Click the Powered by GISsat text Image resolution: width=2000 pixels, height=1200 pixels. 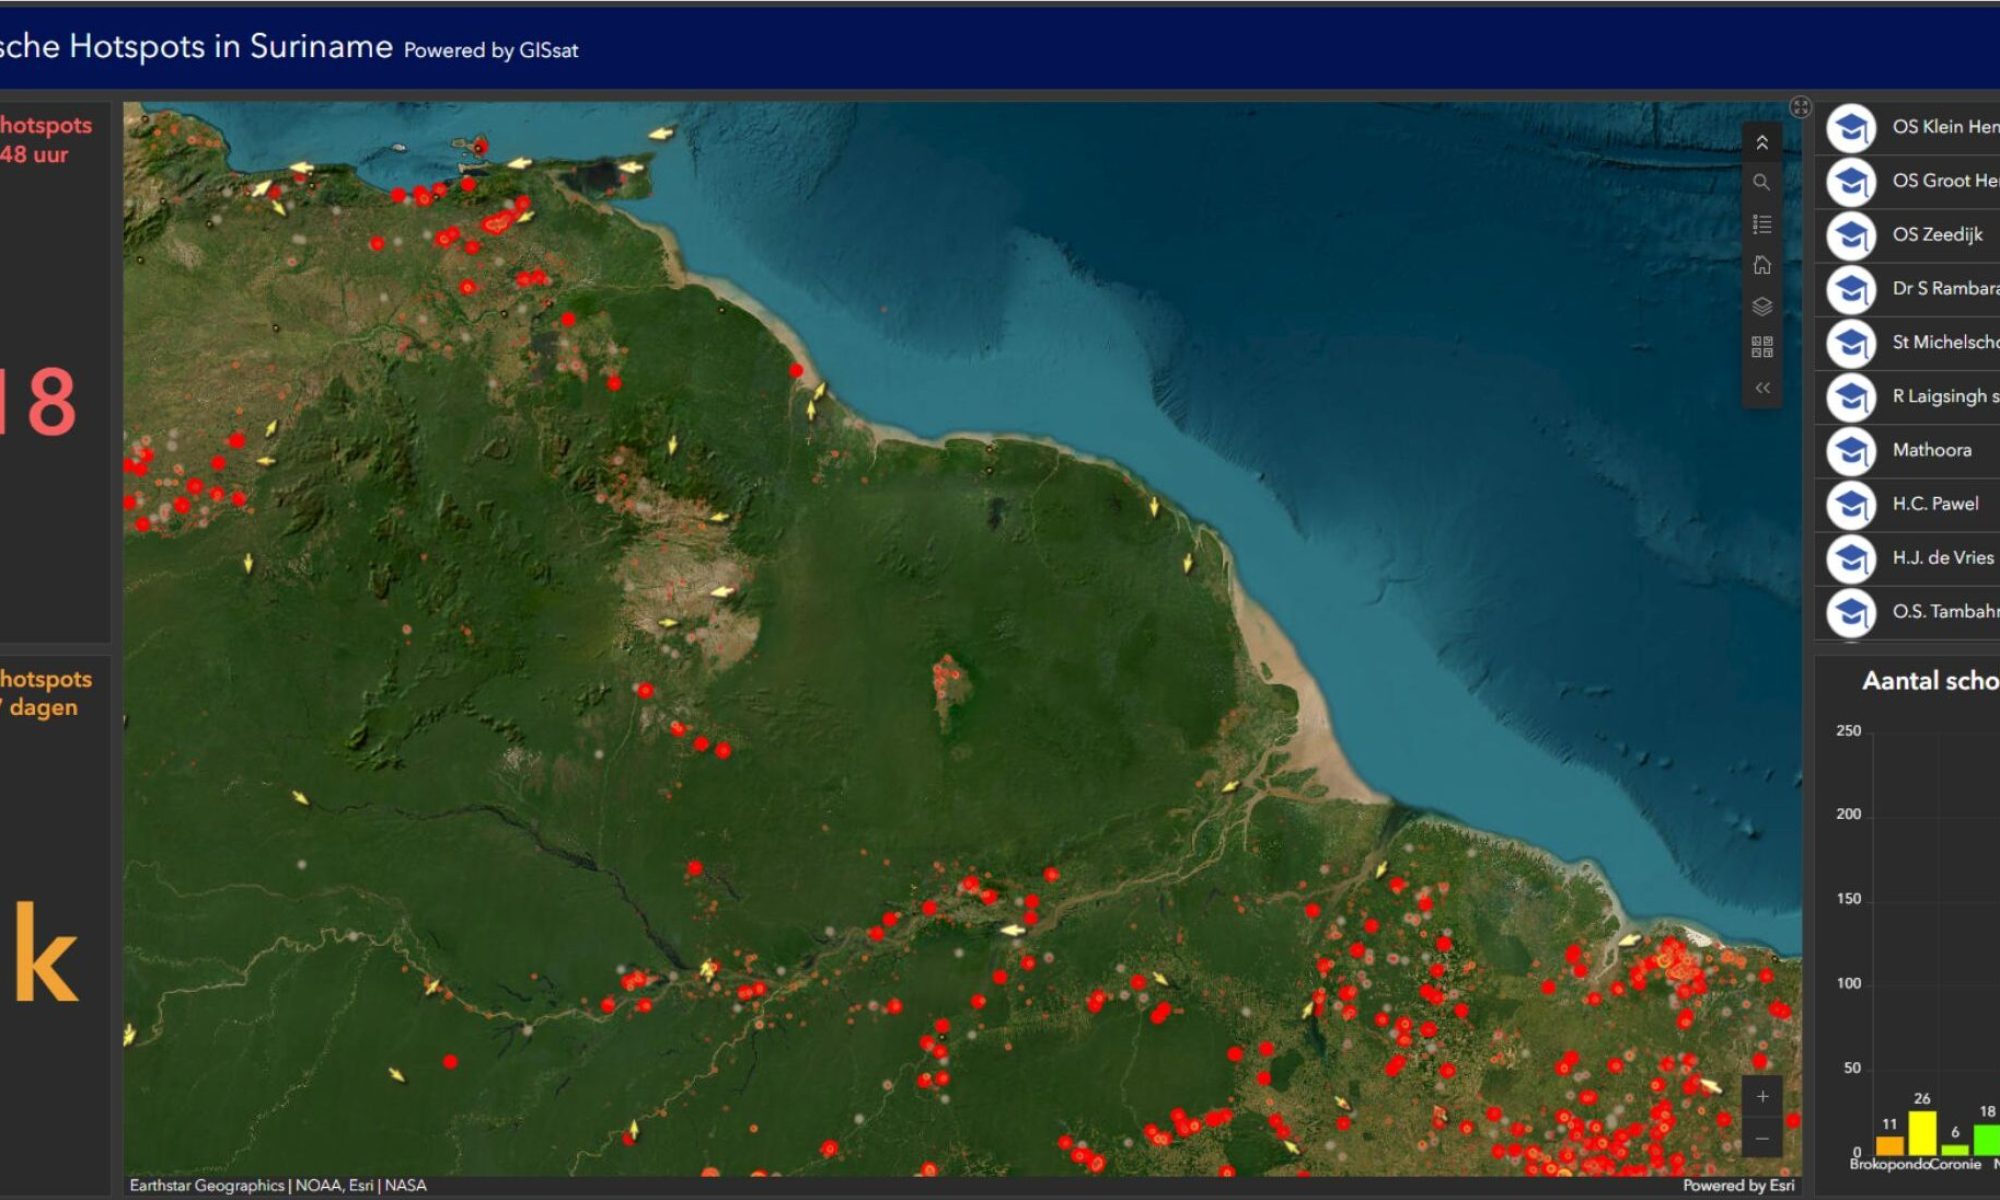click(x=492, y=46)
